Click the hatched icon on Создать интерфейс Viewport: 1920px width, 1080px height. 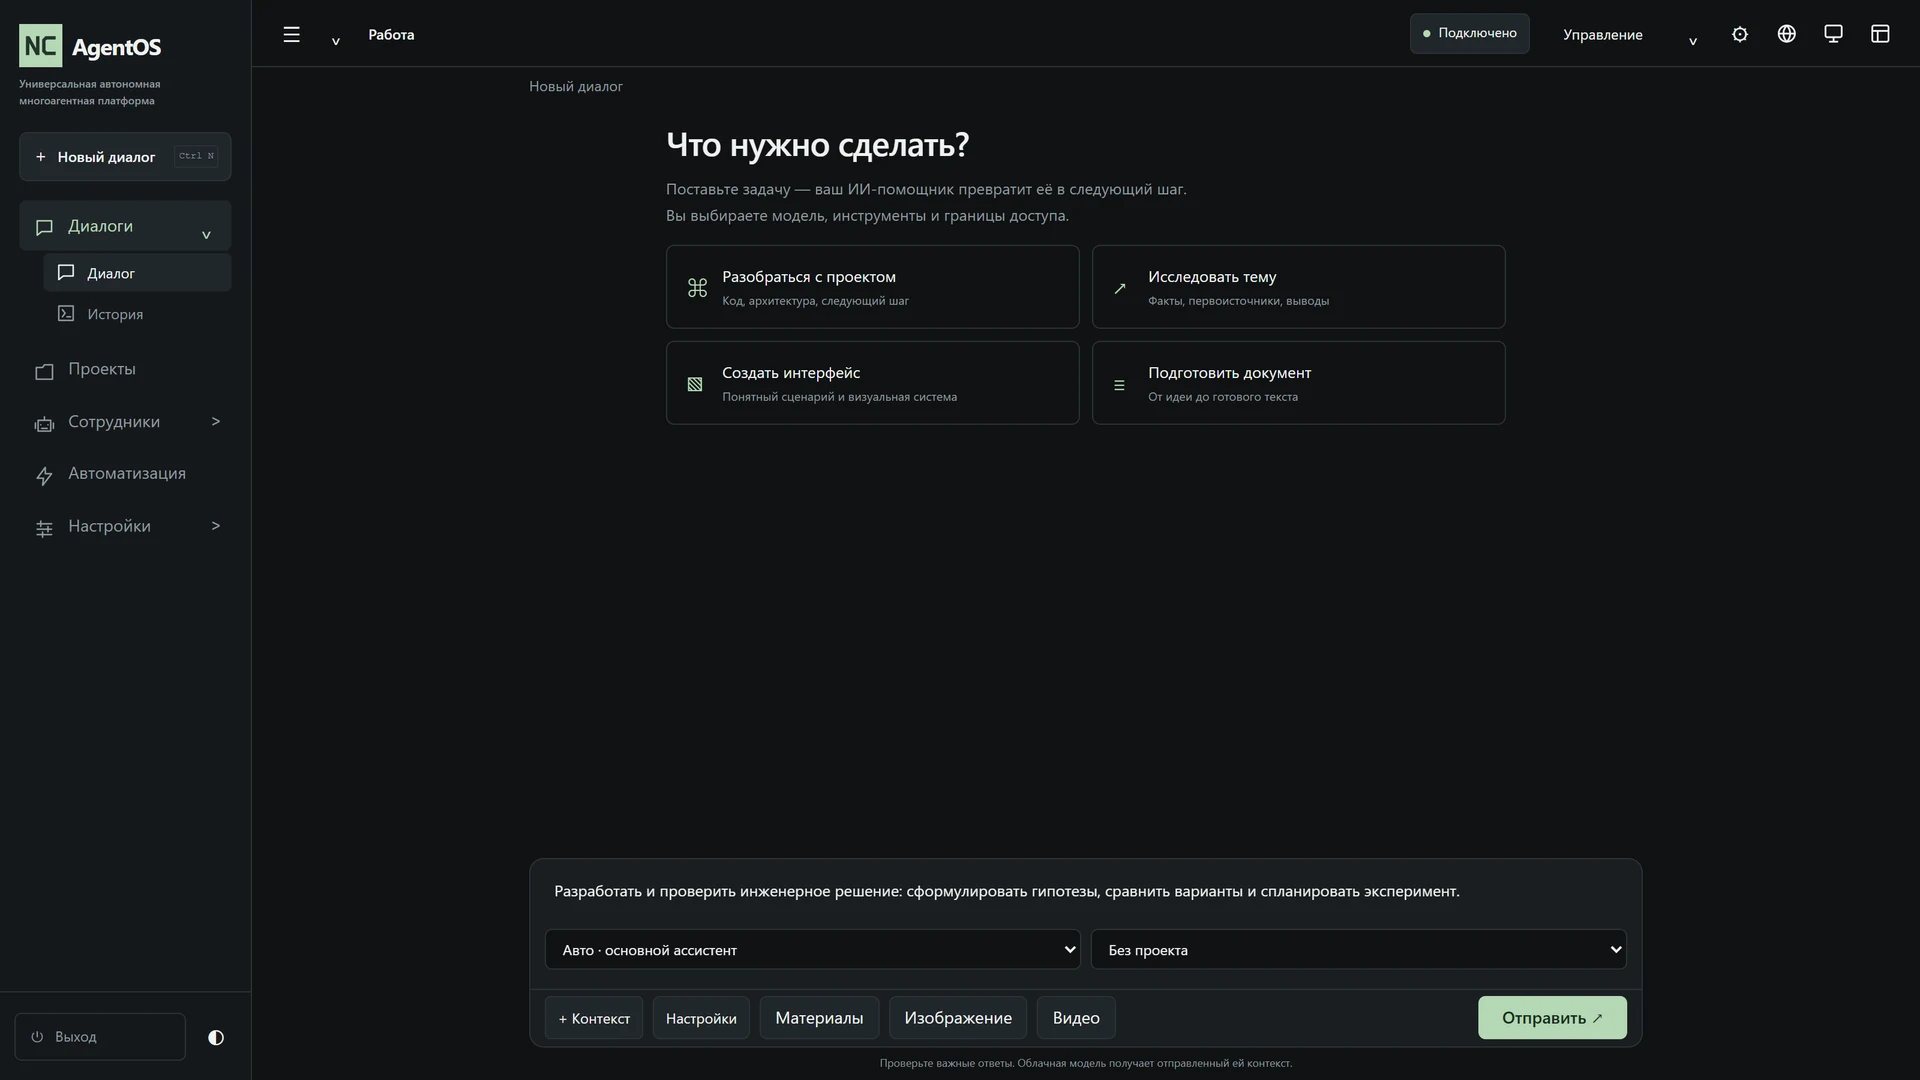[x=695, y=384]
